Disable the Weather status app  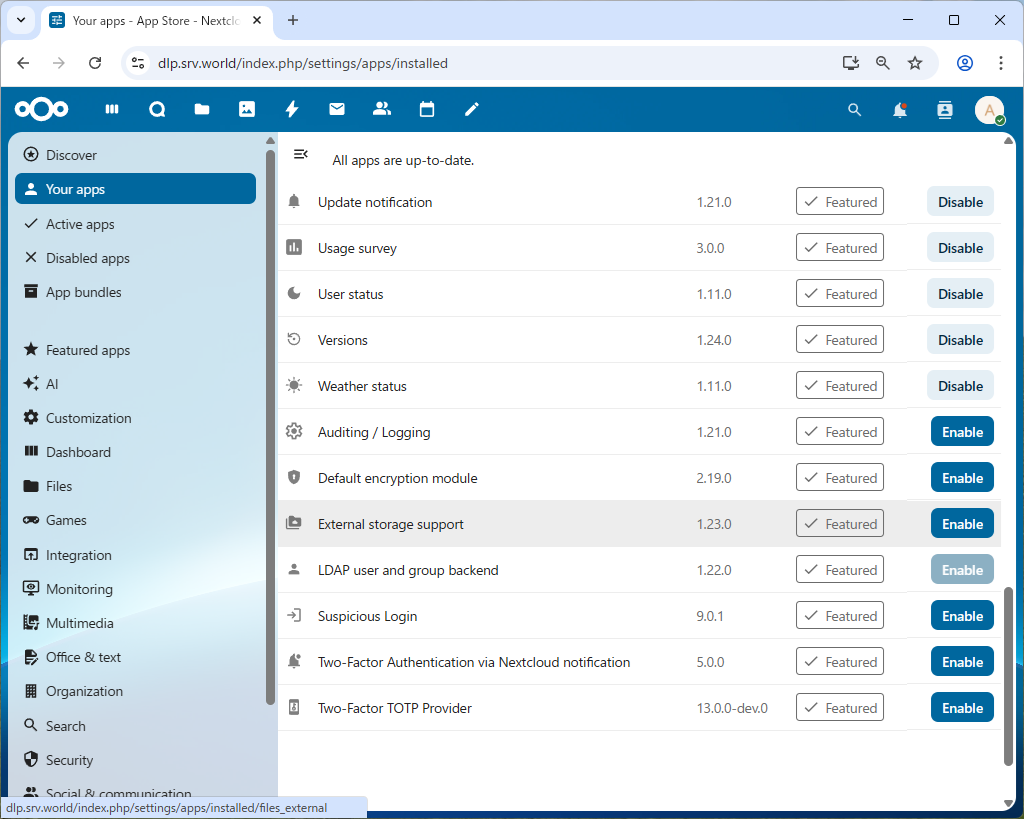tap(960, 386)
